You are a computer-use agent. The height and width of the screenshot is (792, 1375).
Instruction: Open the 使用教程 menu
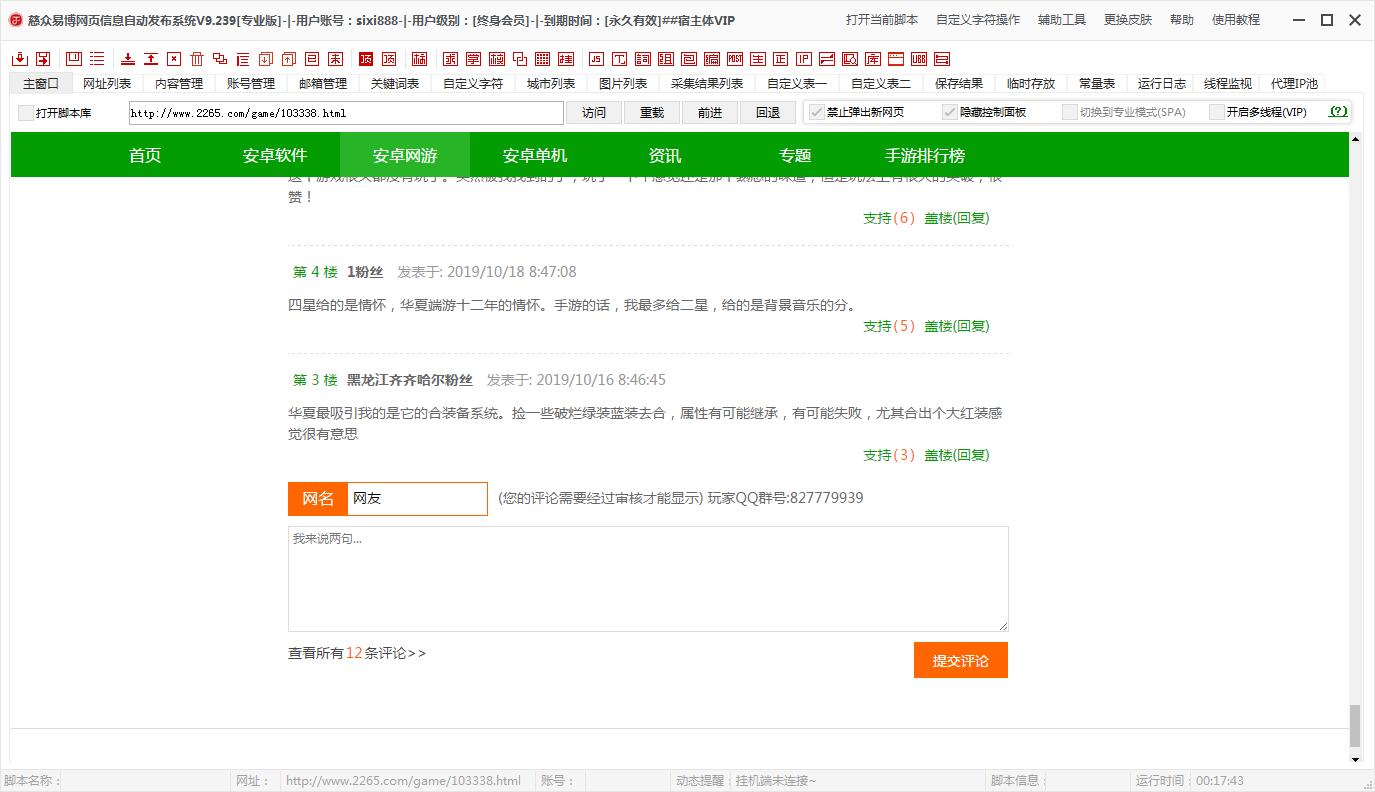click(x=1236, y=20)
